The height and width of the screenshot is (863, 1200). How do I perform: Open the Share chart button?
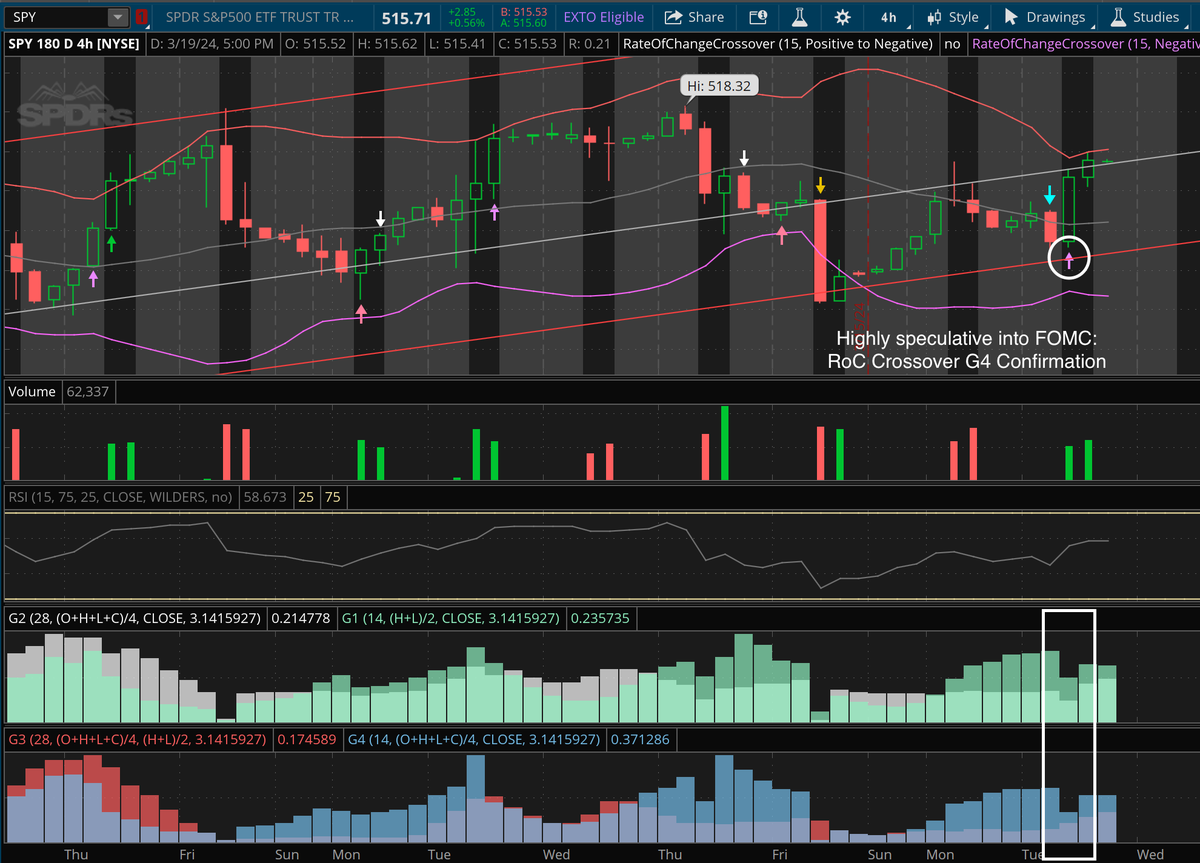(694, 17)
